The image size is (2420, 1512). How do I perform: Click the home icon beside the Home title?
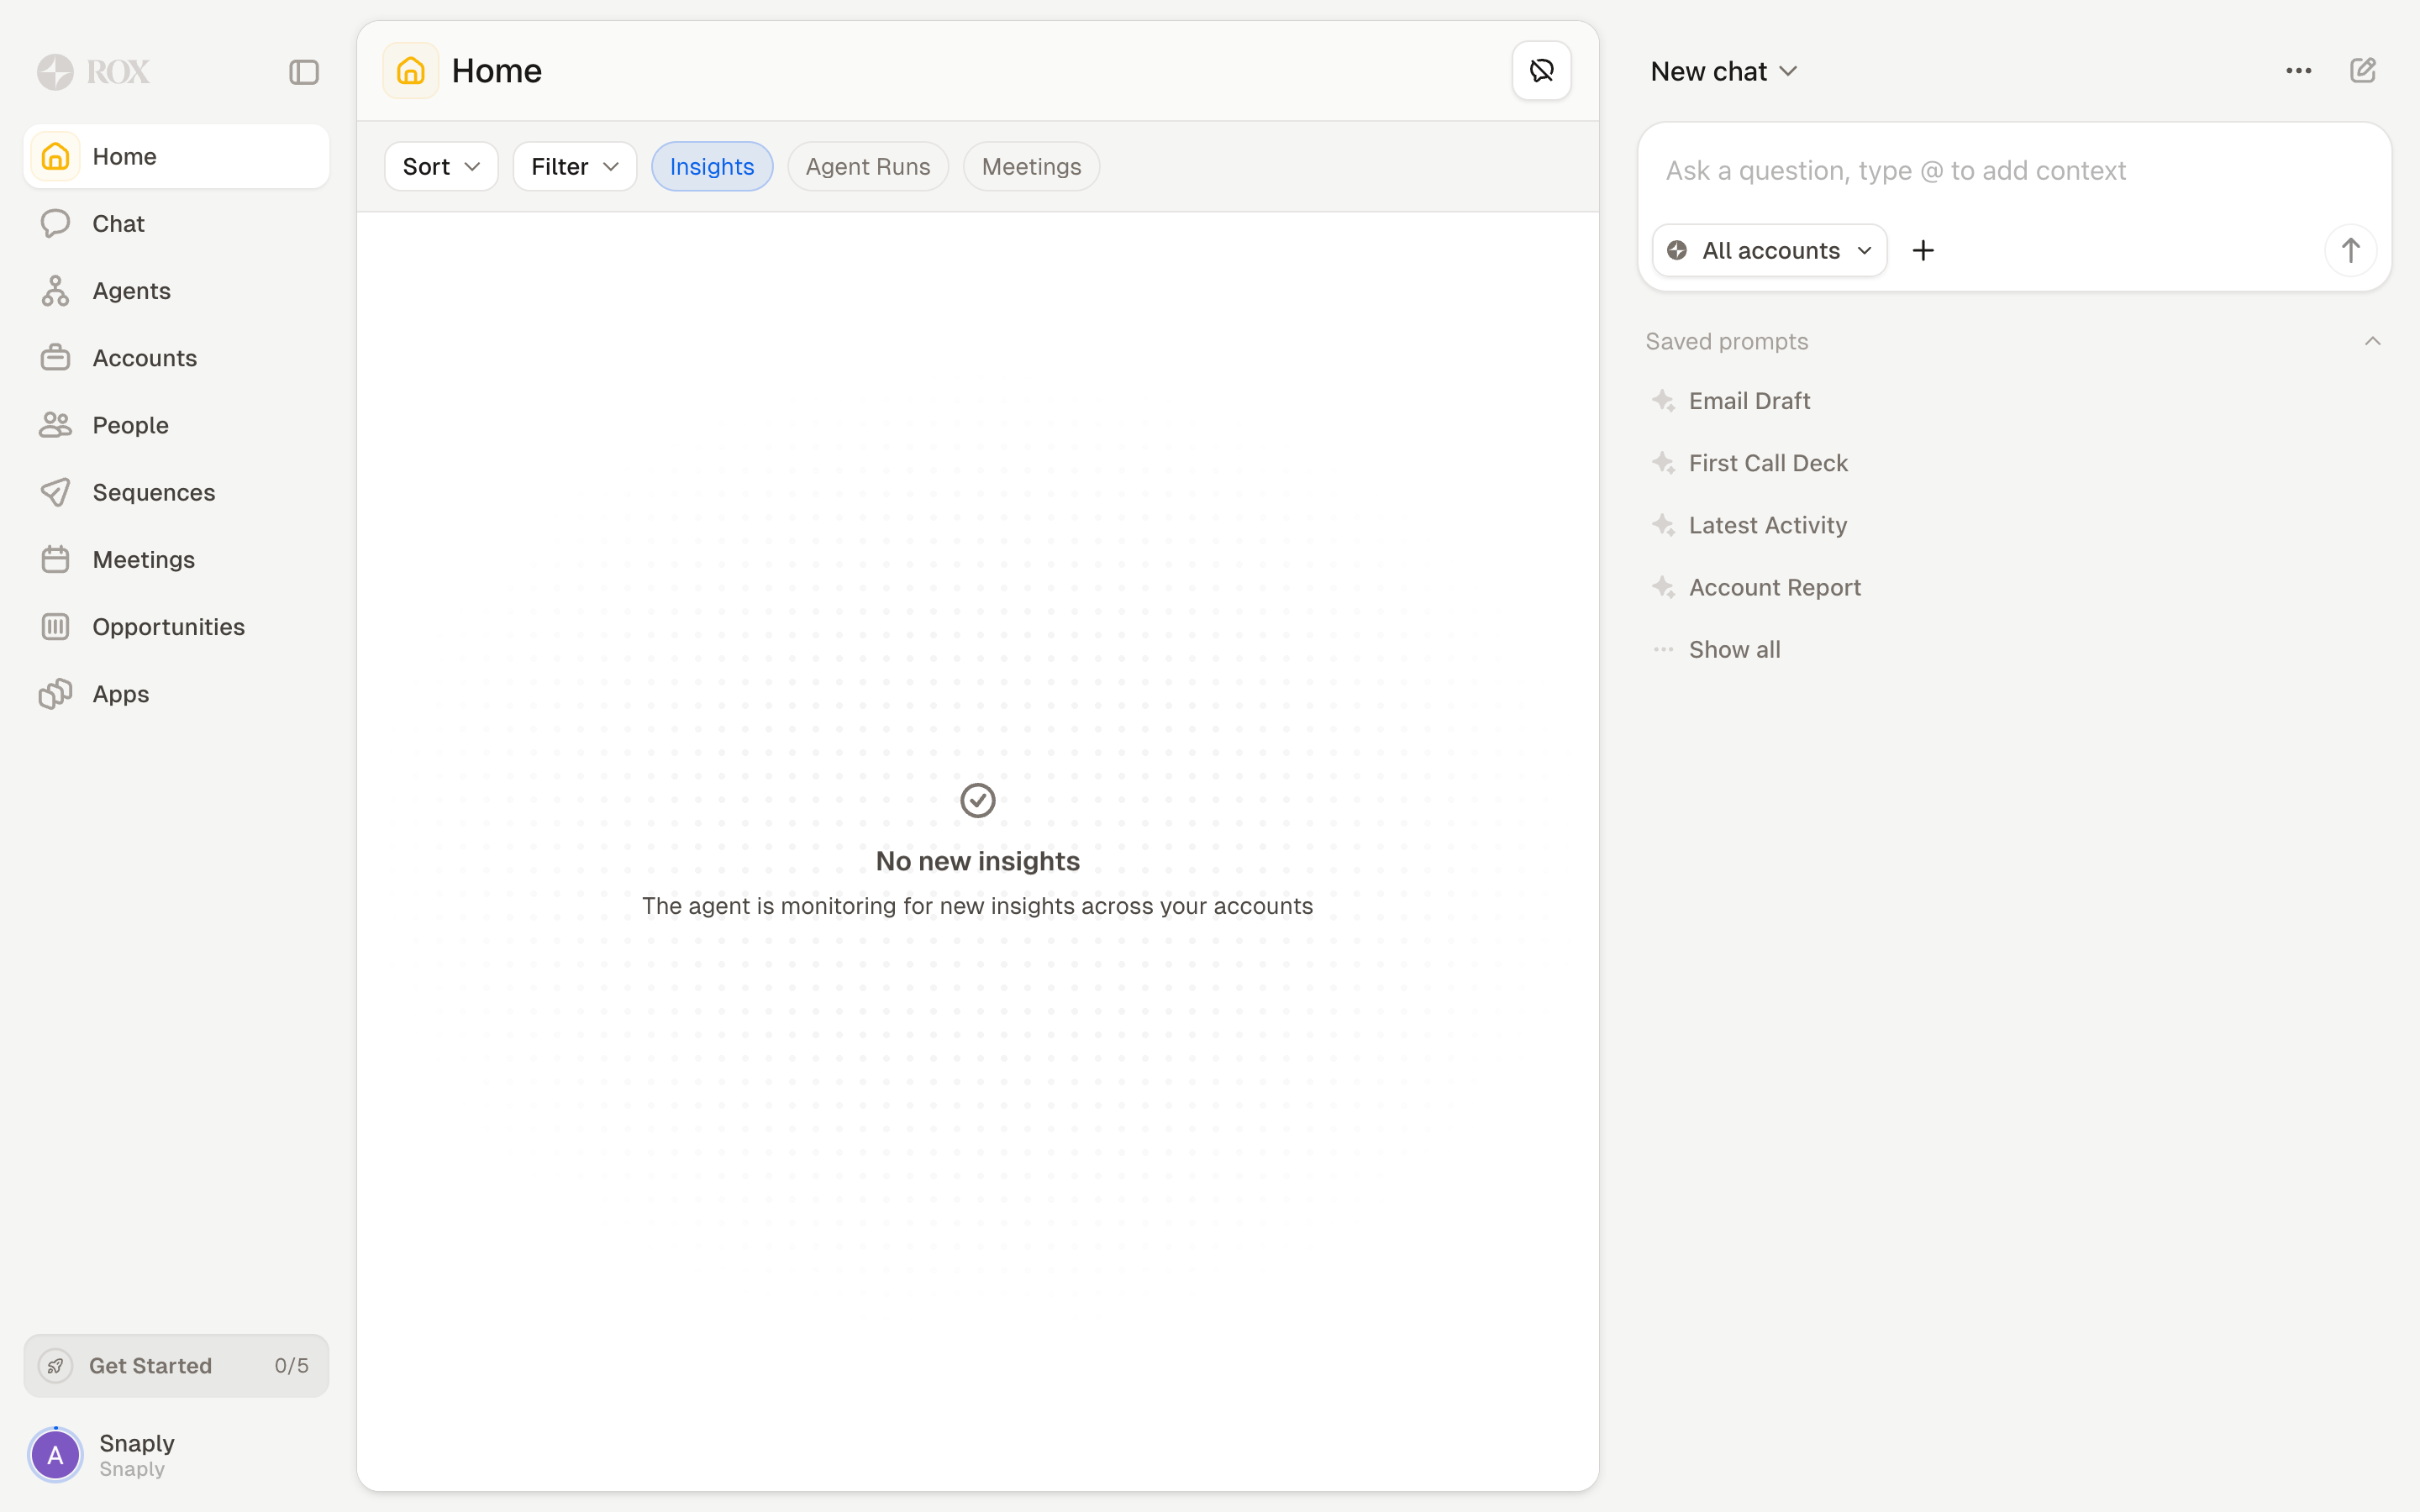pos(411,71)
